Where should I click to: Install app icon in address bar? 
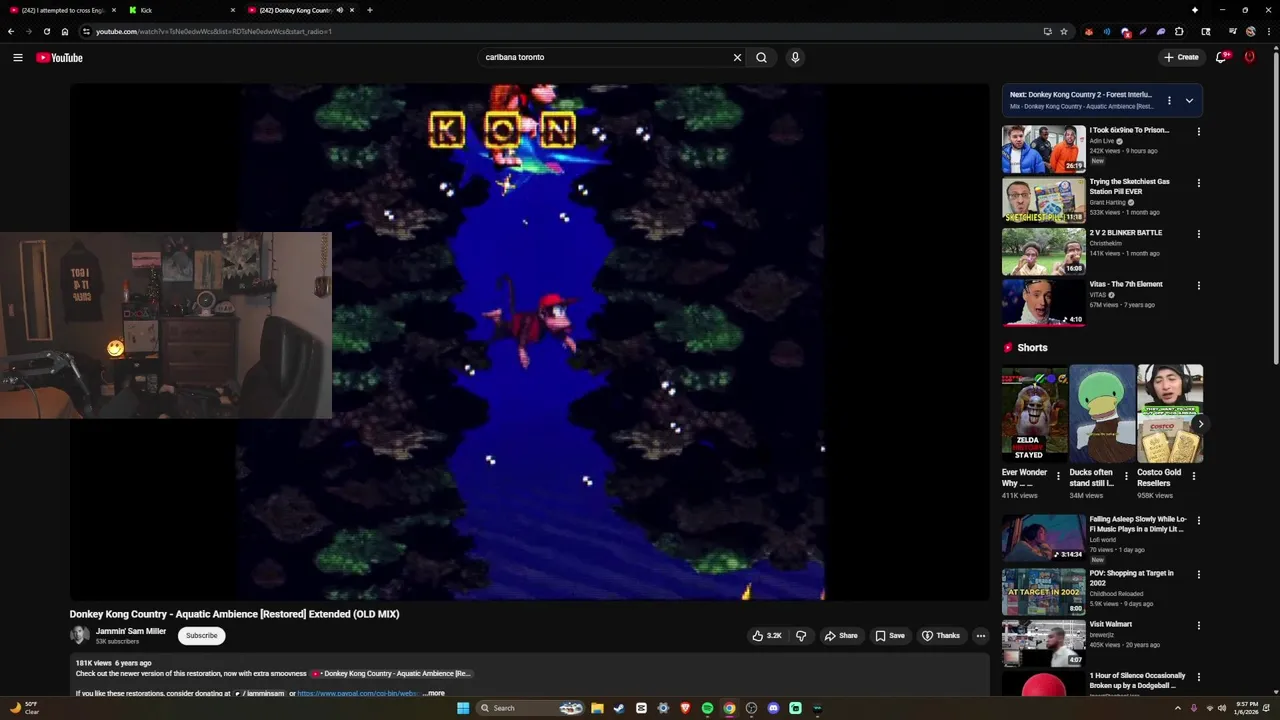tap(1047, 31)
